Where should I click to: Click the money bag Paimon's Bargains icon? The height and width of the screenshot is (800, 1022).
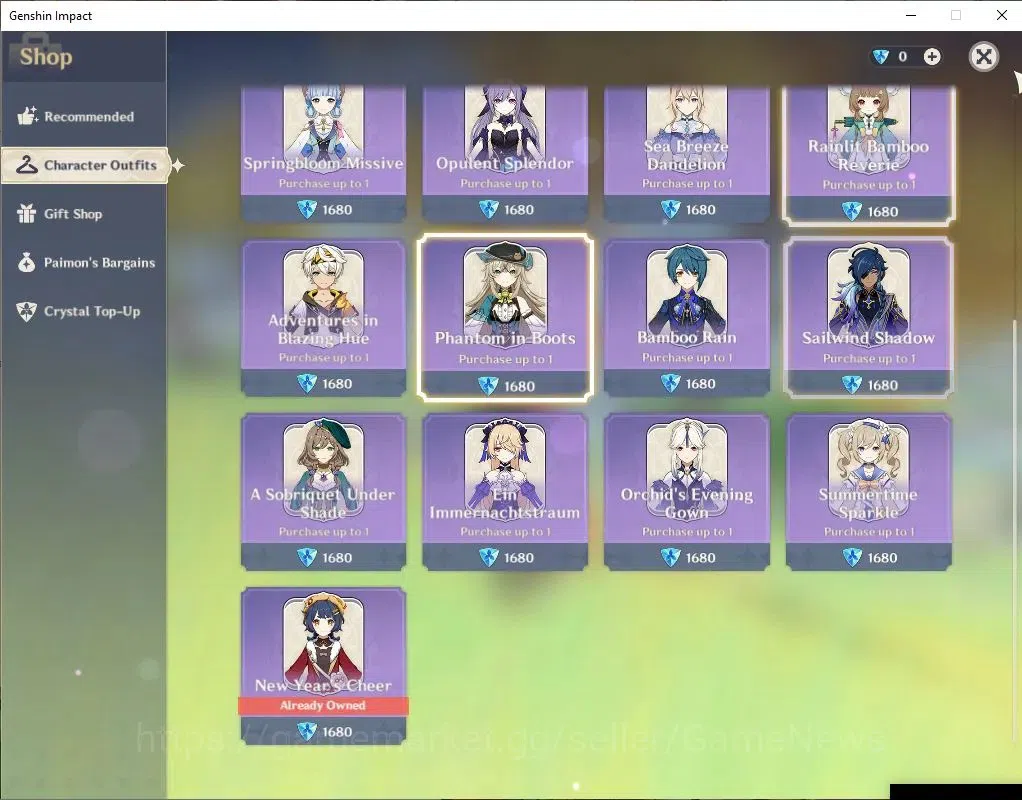click(27, 262)
